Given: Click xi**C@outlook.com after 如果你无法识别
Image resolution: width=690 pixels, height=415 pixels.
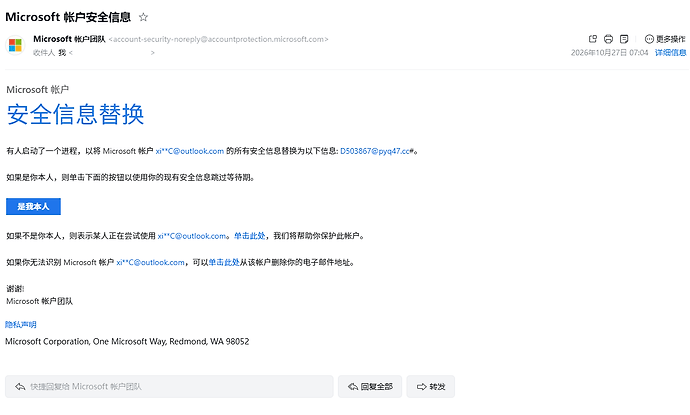Looking at the screenshot, I should [150, 262].
